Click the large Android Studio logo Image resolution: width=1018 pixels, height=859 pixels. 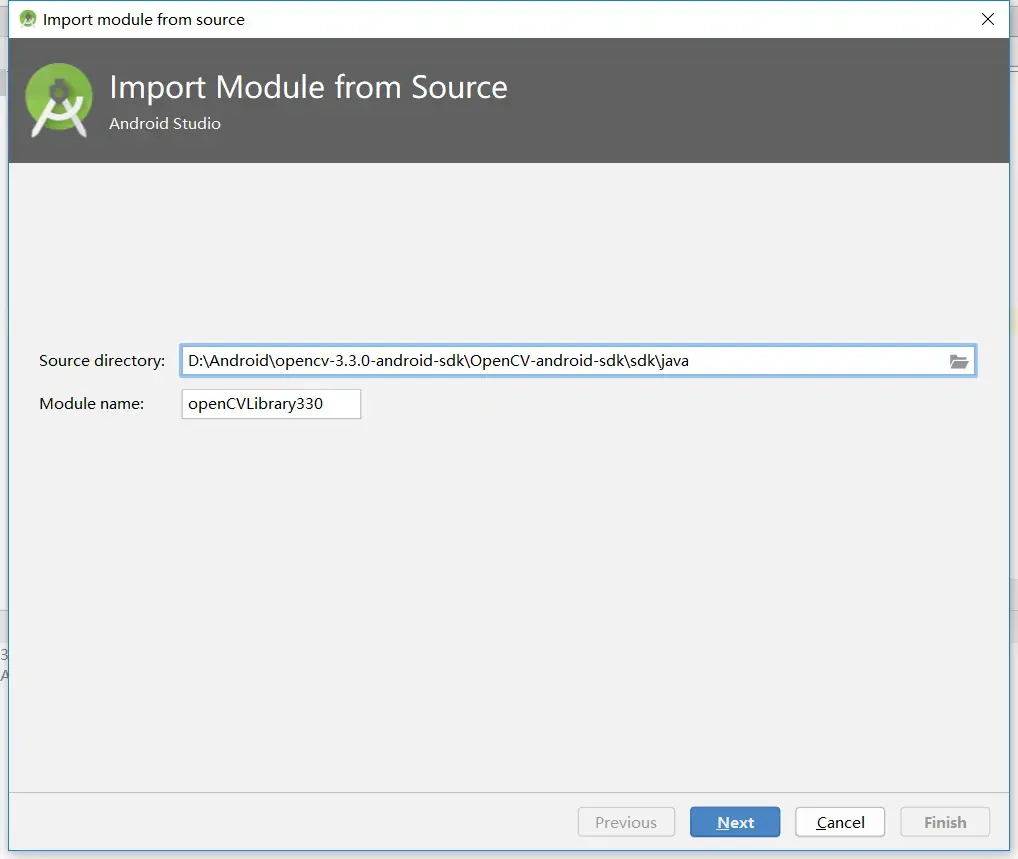pos(59,100)
